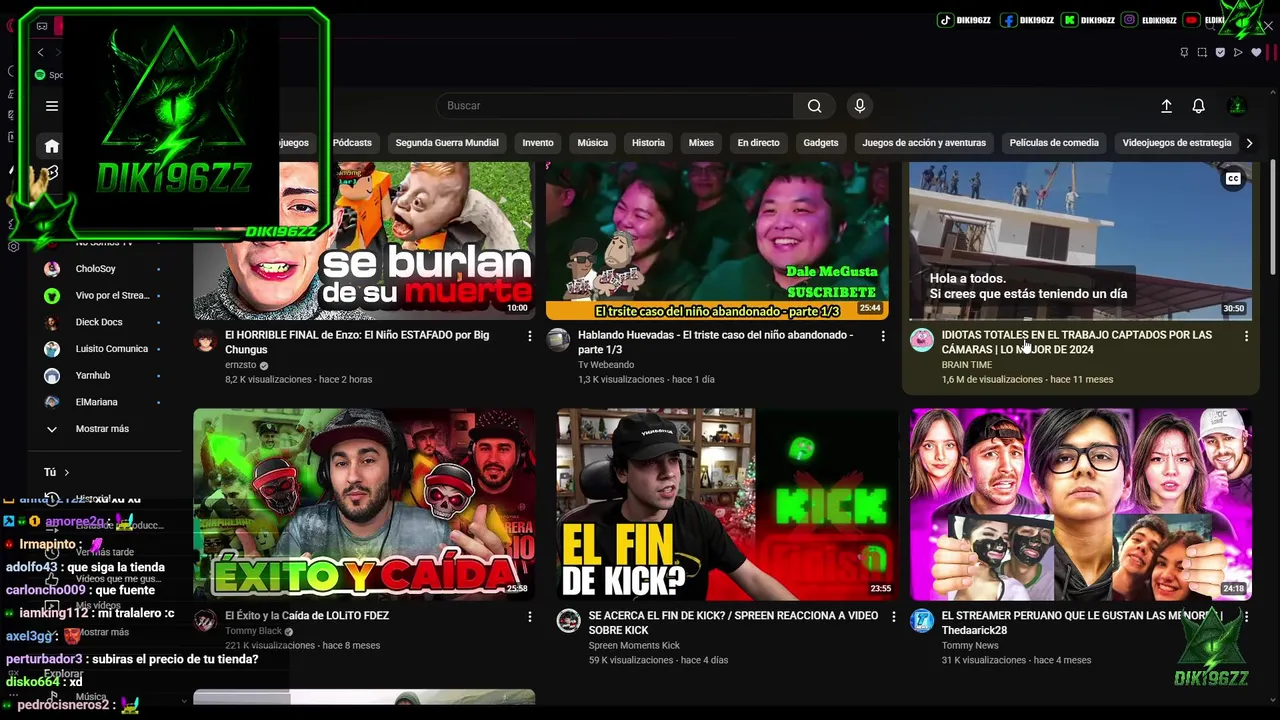Select the Segunda Guerra Mundial chip

447,143
